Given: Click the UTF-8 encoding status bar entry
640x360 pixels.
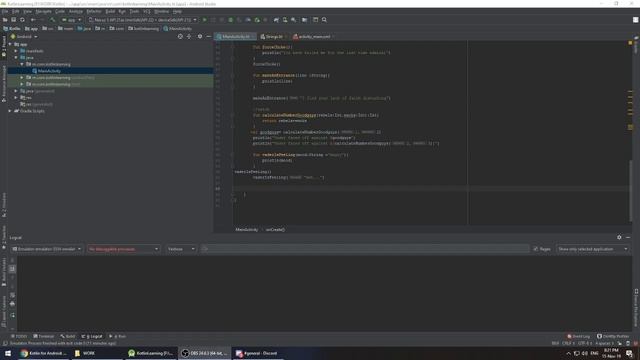Looking at the screenshot, I should (585, 343).
